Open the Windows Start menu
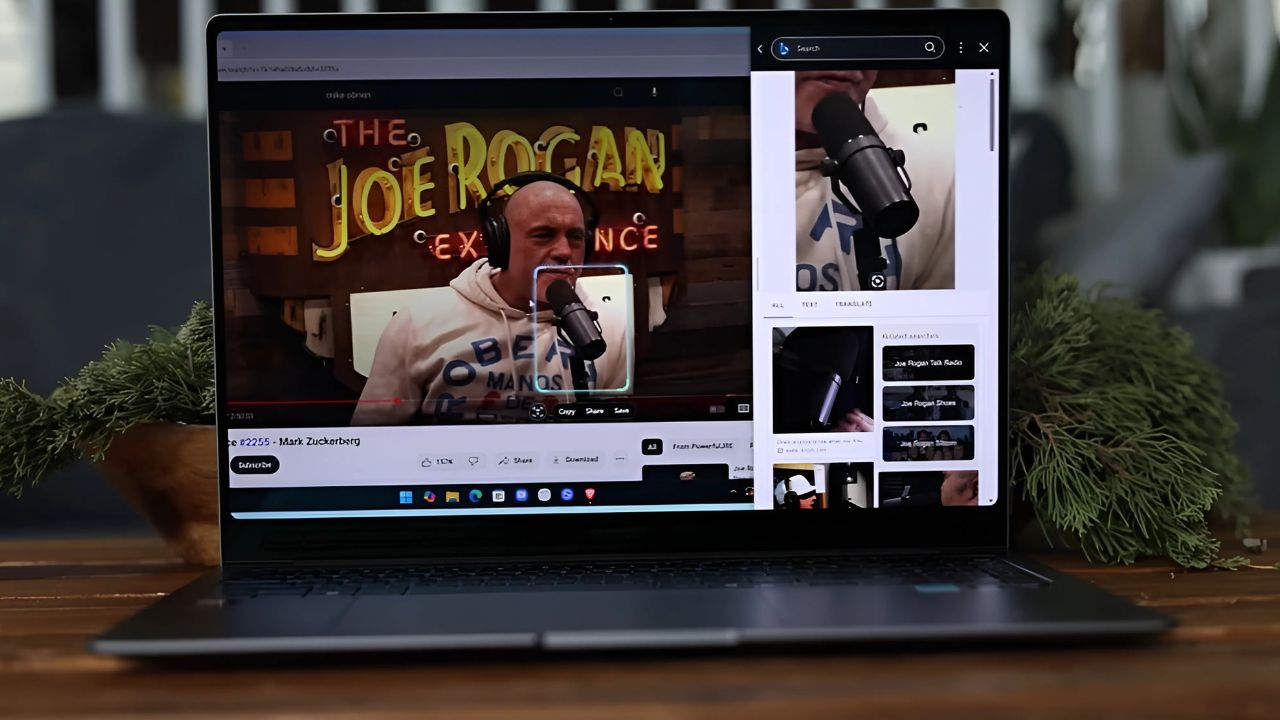Image resolution: width=1280 pixels, height=720 pixels. click(x=406, y=496)
